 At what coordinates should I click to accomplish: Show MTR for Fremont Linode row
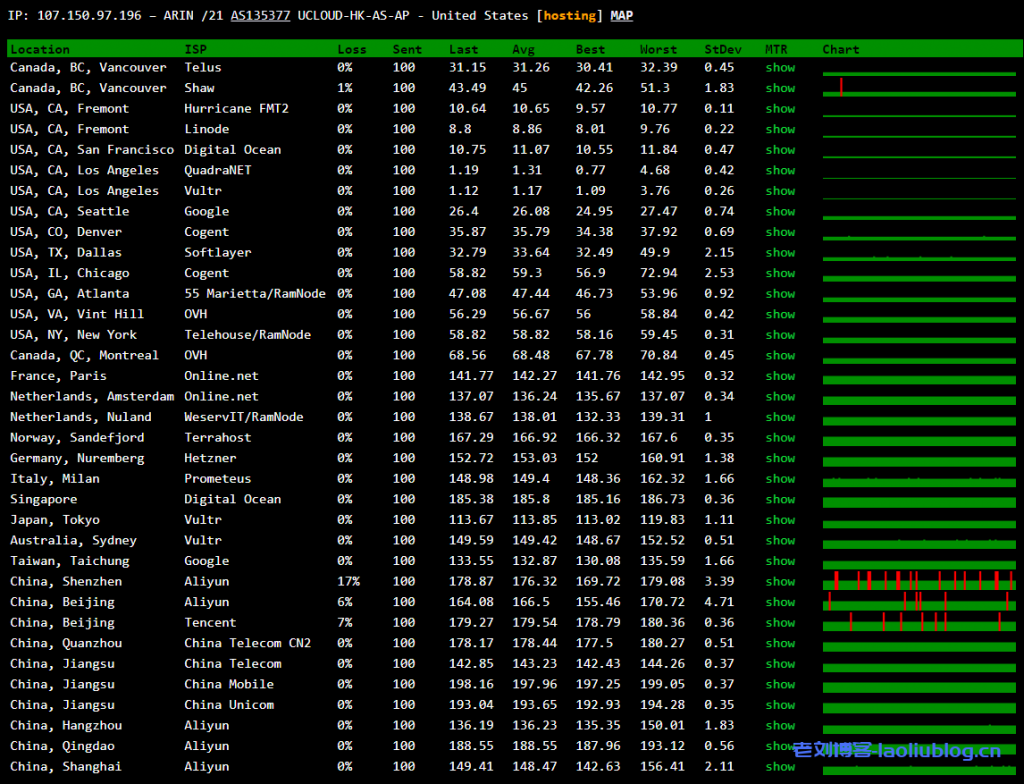780,129
